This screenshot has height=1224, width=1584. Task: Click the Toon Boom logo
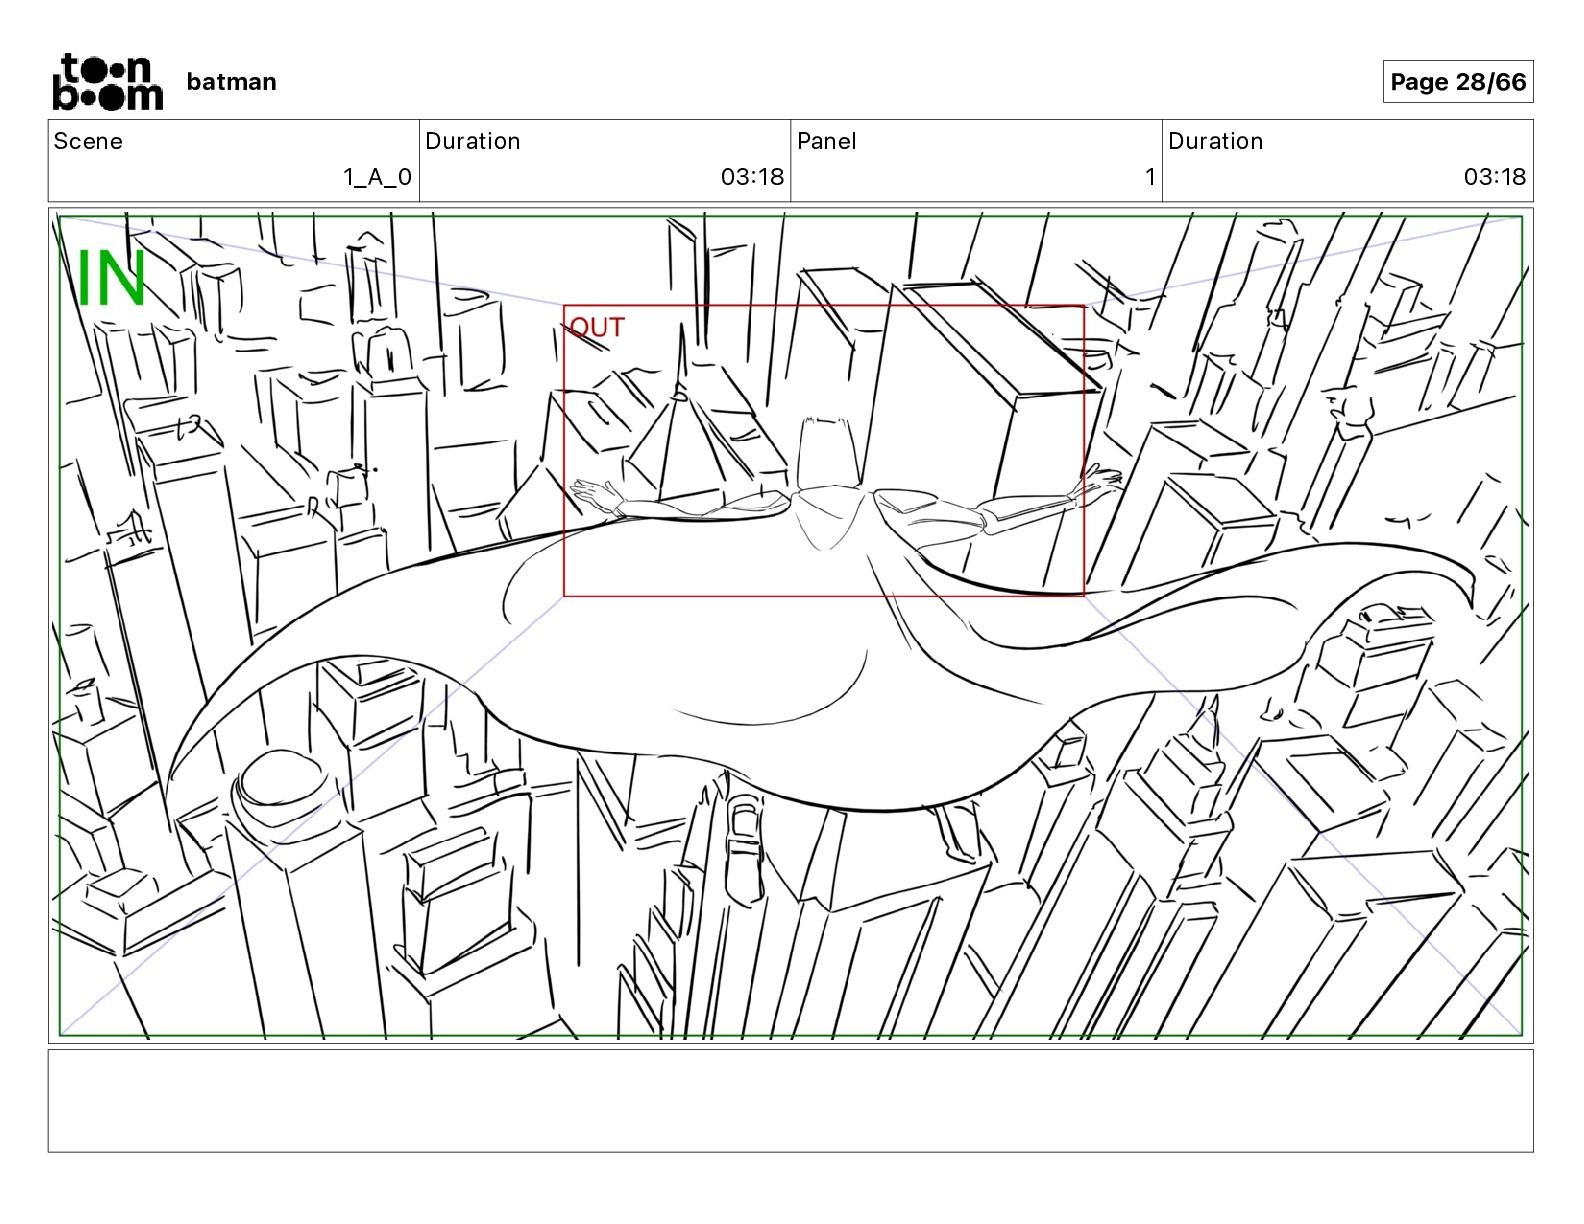pos(107,81)
